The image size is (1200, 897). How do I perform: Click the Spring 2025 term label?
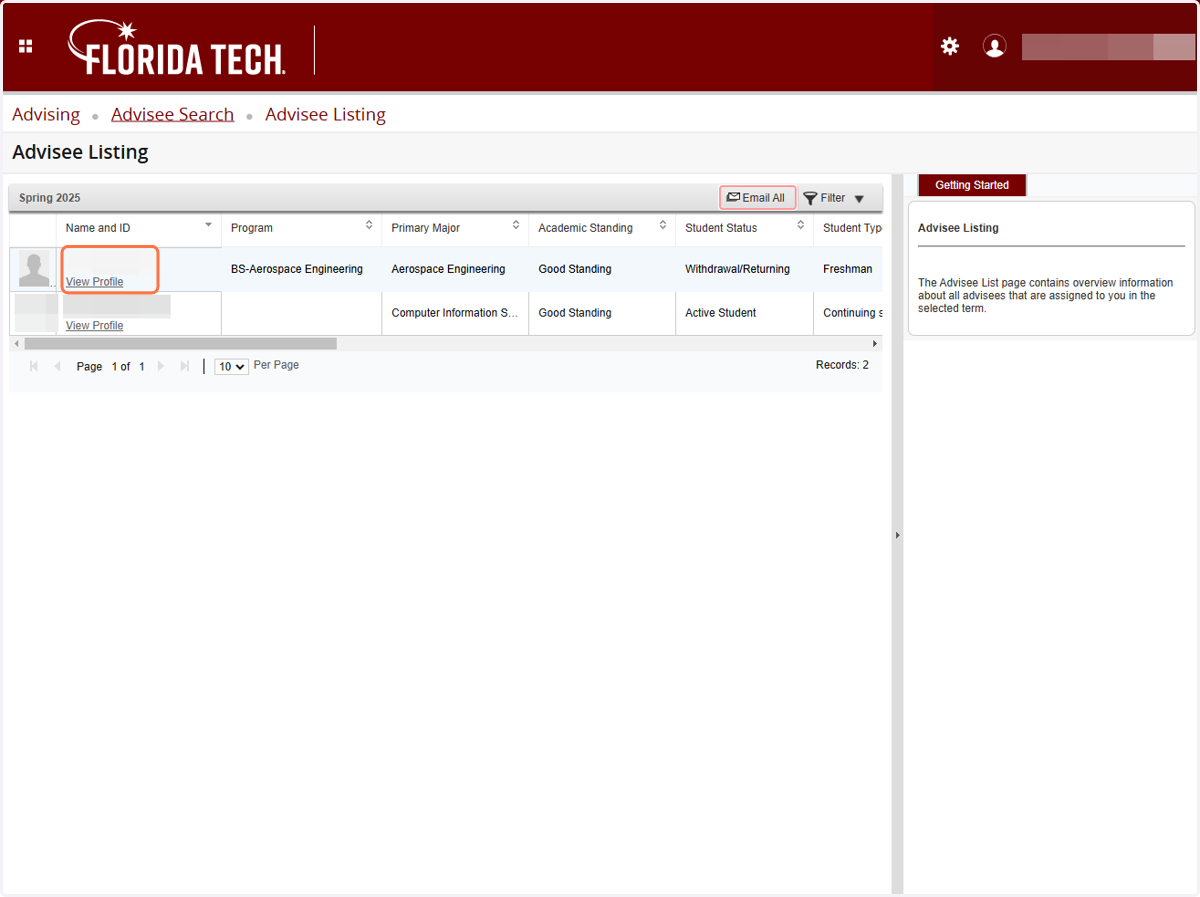click(50, 198)
